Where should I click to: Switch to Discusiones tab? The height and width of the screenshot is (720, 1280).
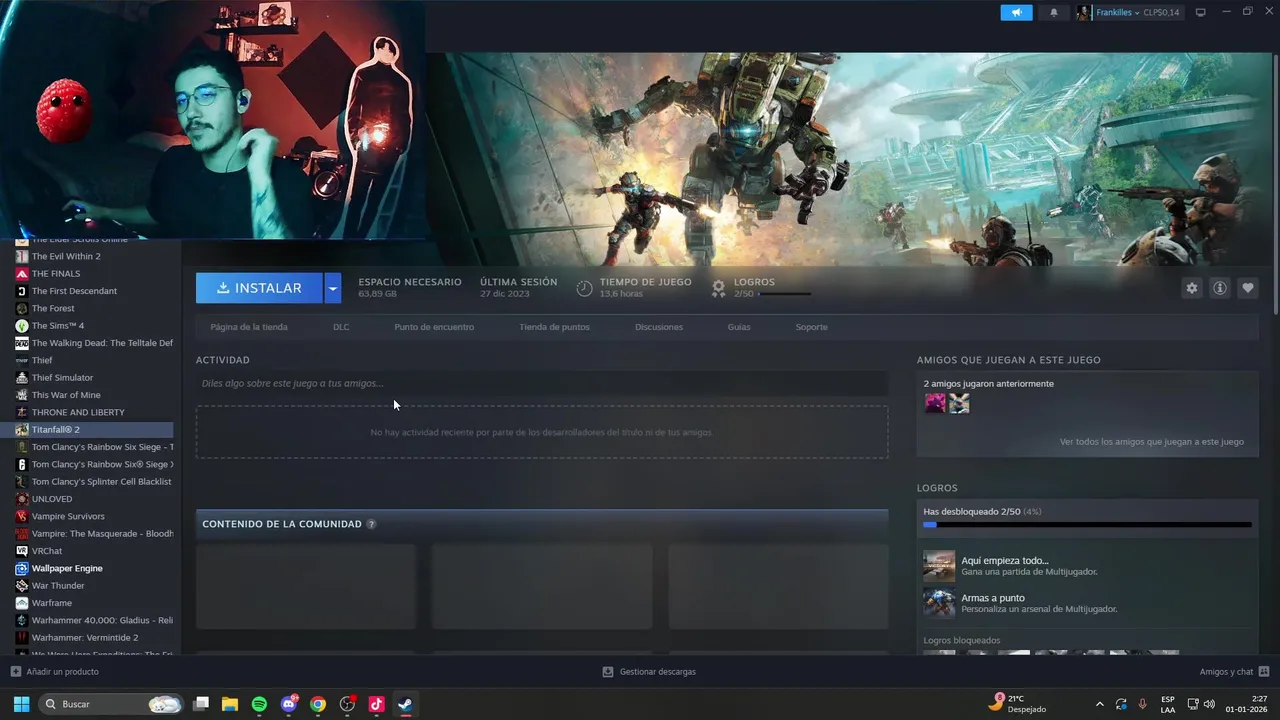point(659,327)
